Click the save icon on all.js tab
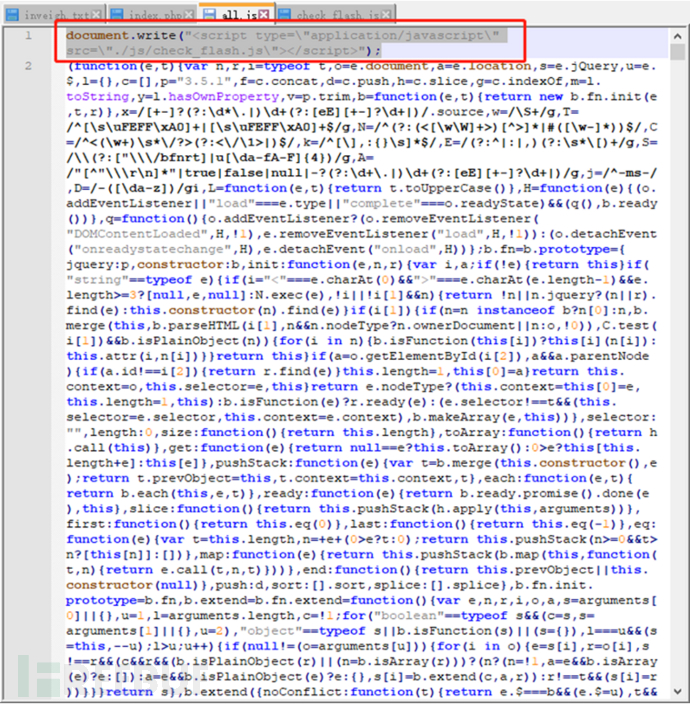The width and height of the screenshot is (690, 704). 209,14
